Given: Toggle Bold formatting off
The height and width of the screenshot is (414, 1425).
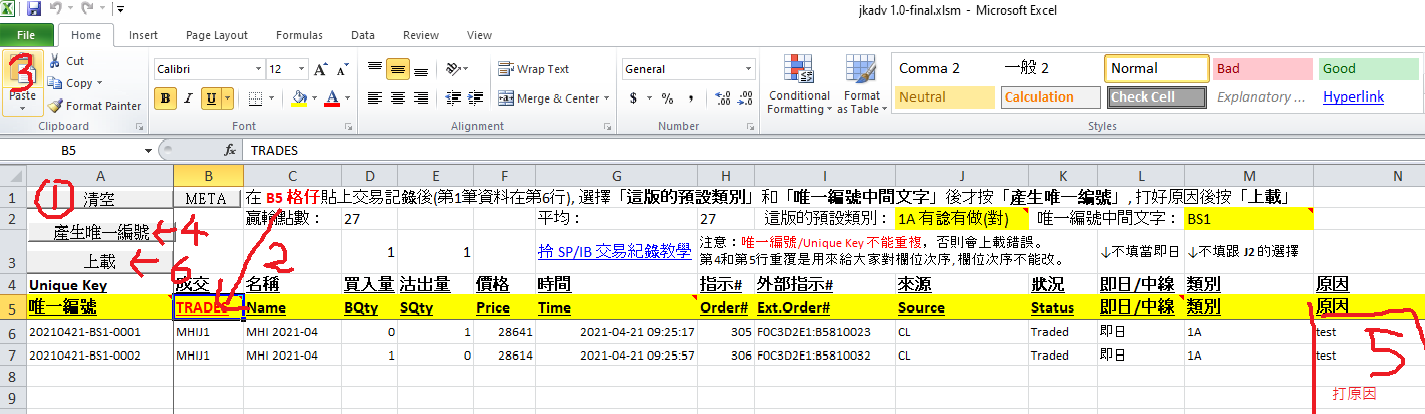Looking at the screenshot, I should 163,98.
